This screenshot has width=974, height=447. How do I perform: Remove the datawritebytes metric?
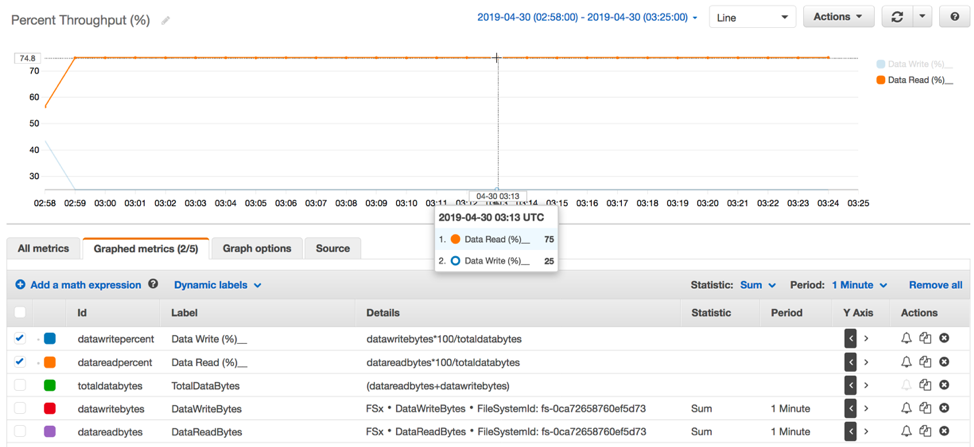click(x=944, y=409)
